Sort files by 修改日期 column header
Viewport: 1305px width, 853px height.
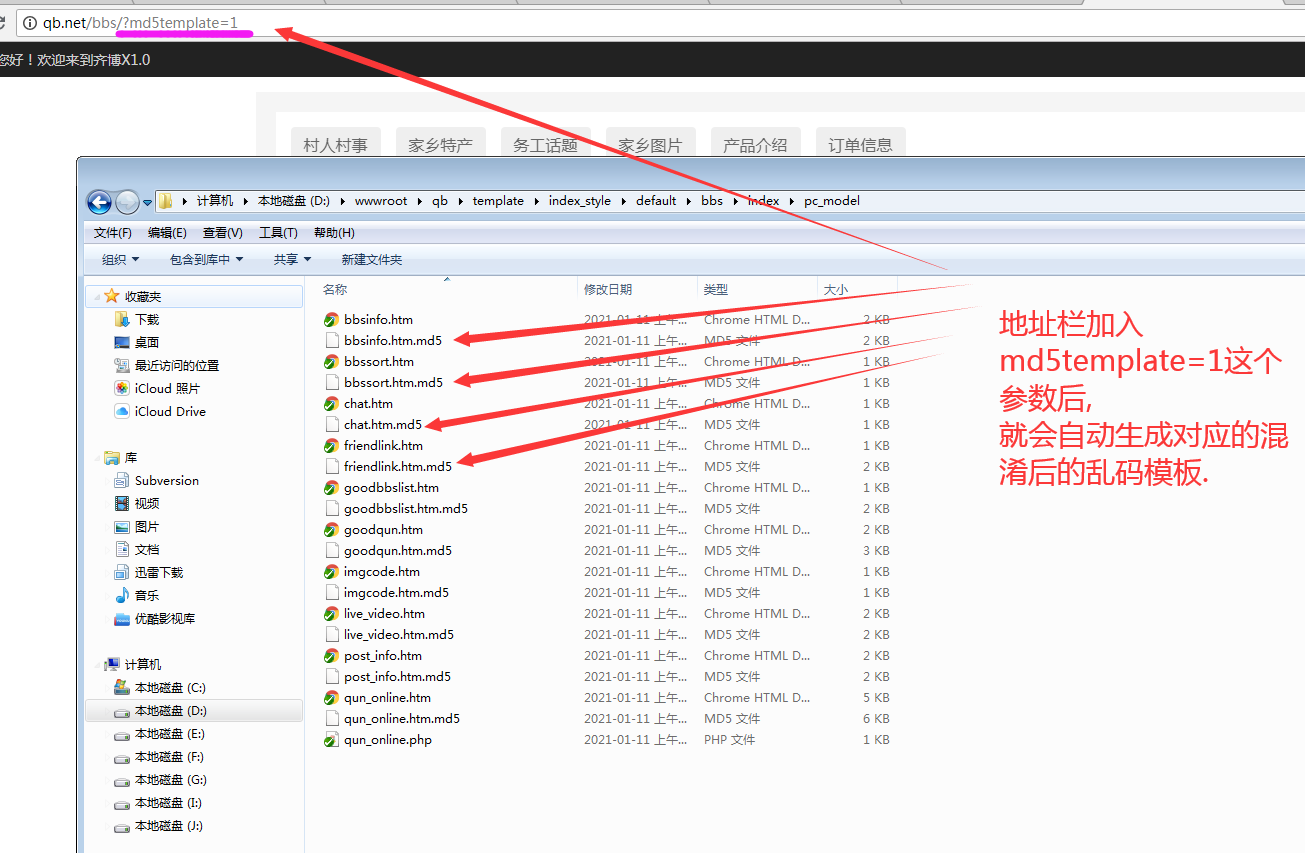(608, 289)
